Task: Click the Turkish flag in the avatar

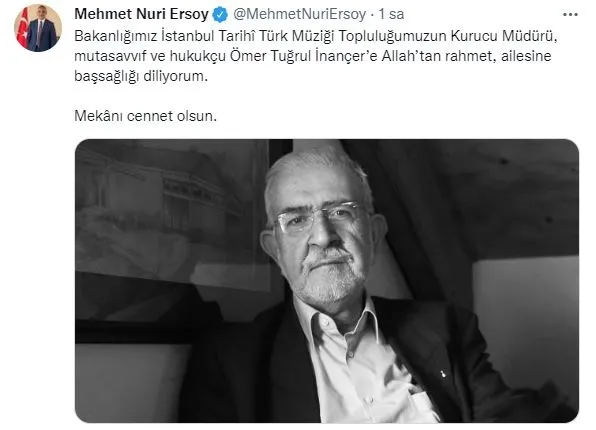Action: tap(23, 29)
